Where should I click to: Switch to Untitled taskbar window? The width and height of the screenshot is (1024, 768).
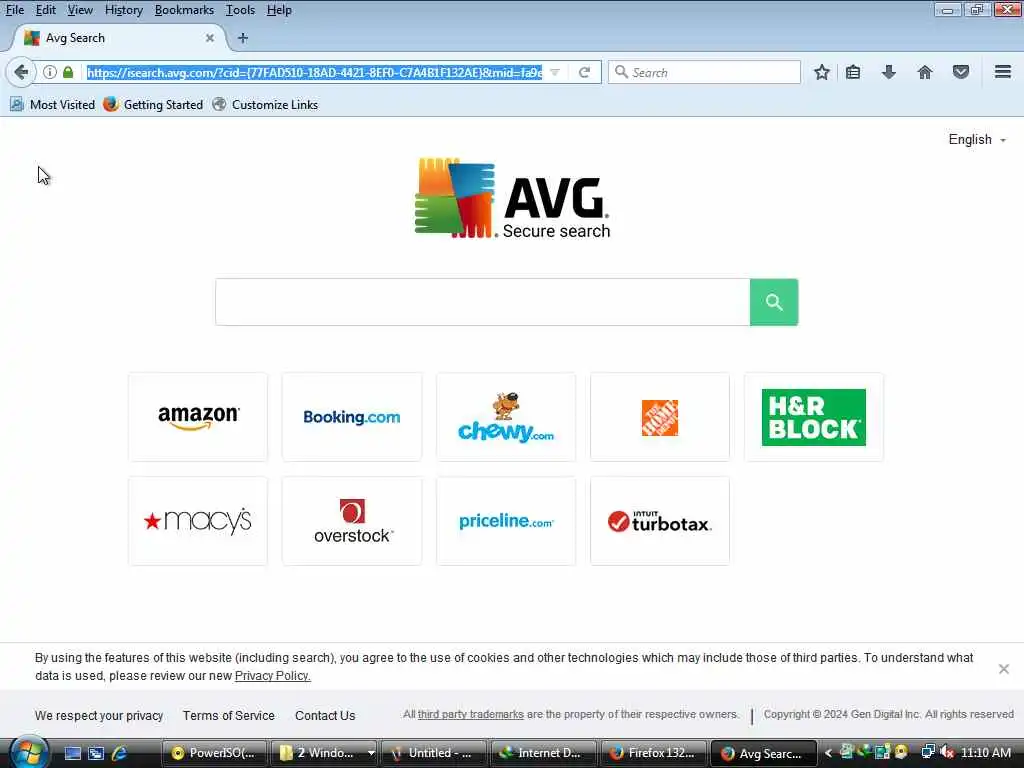point(434,753)
